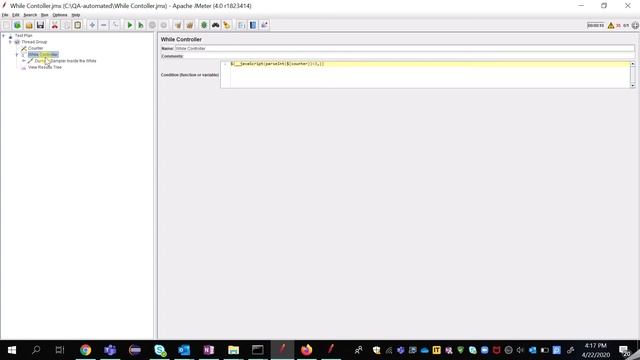
Task: Open the Function Helper dialog icon
Action: pyautogui.click(x=242, y=25)
